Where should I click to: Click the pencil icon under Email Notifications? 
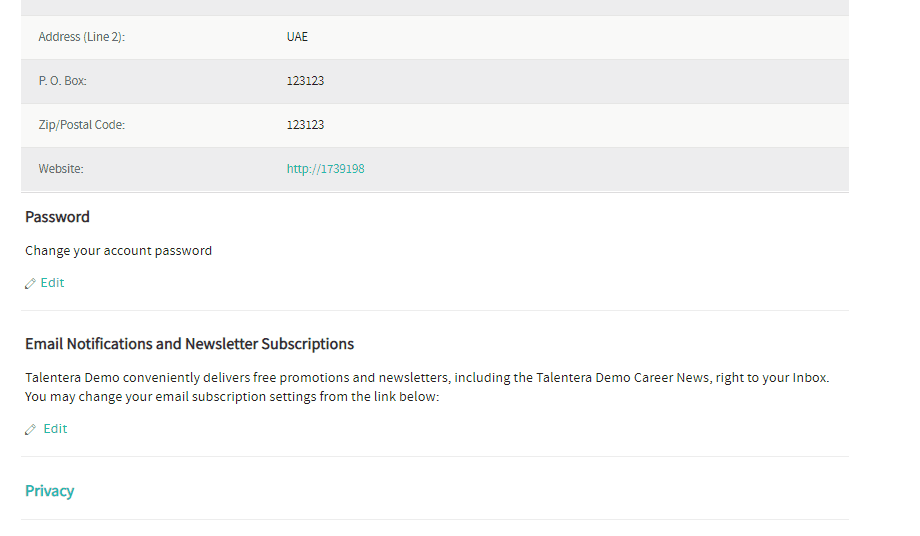[31, 430]
